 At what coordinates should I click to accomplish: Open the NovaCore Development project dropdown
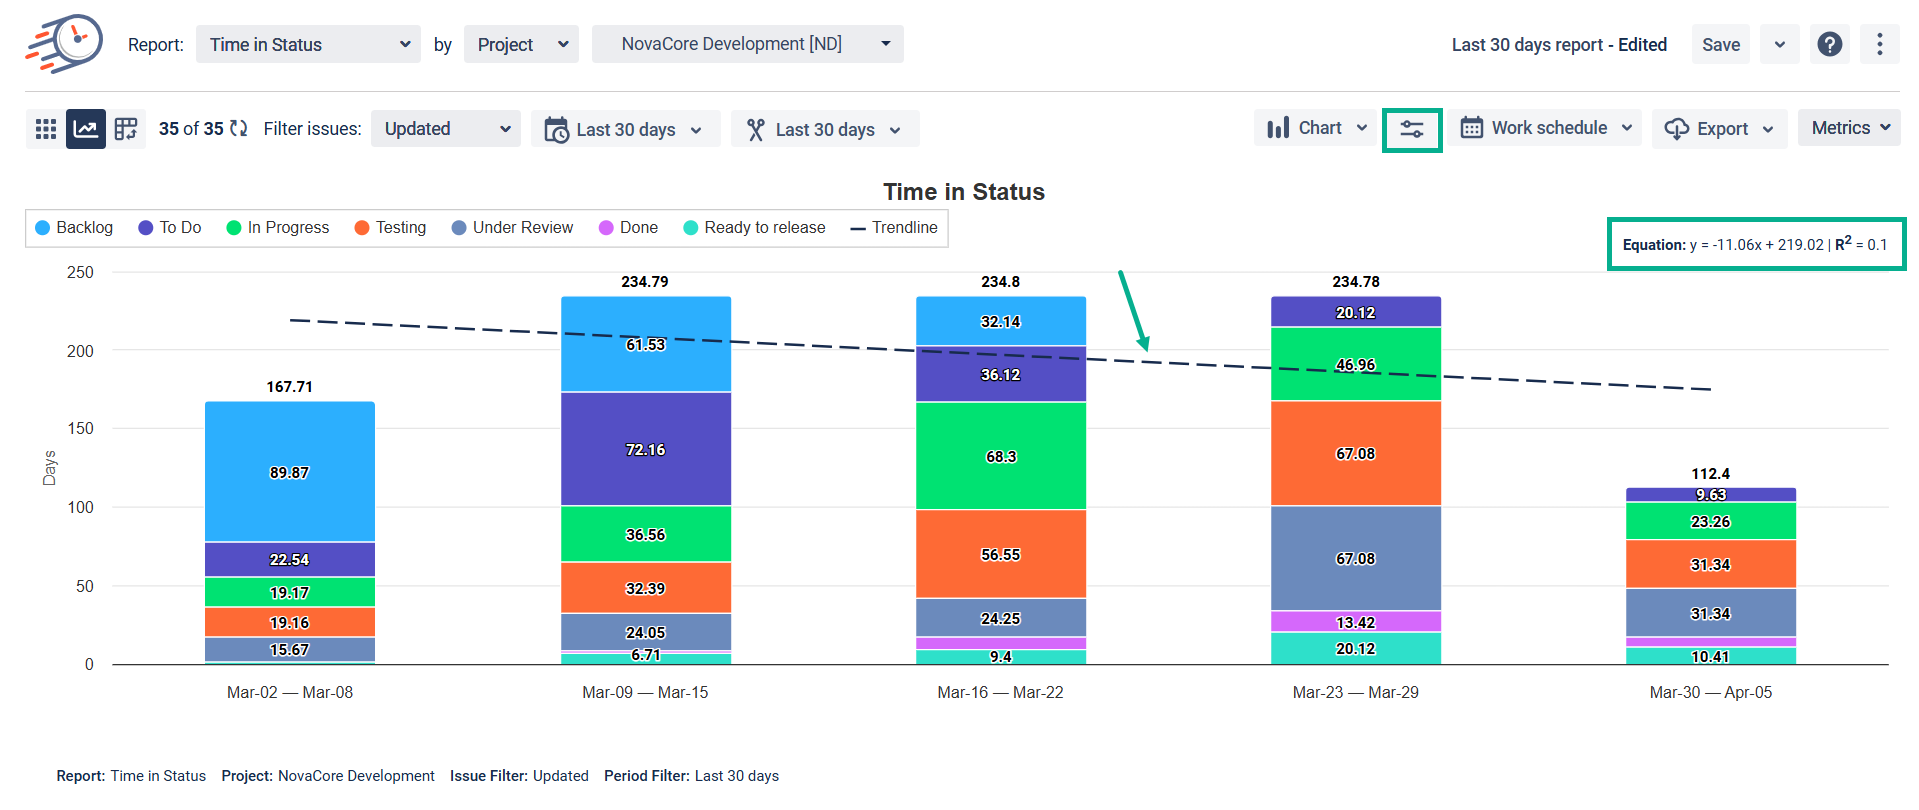pyautogui.click(x=747, y=44)
